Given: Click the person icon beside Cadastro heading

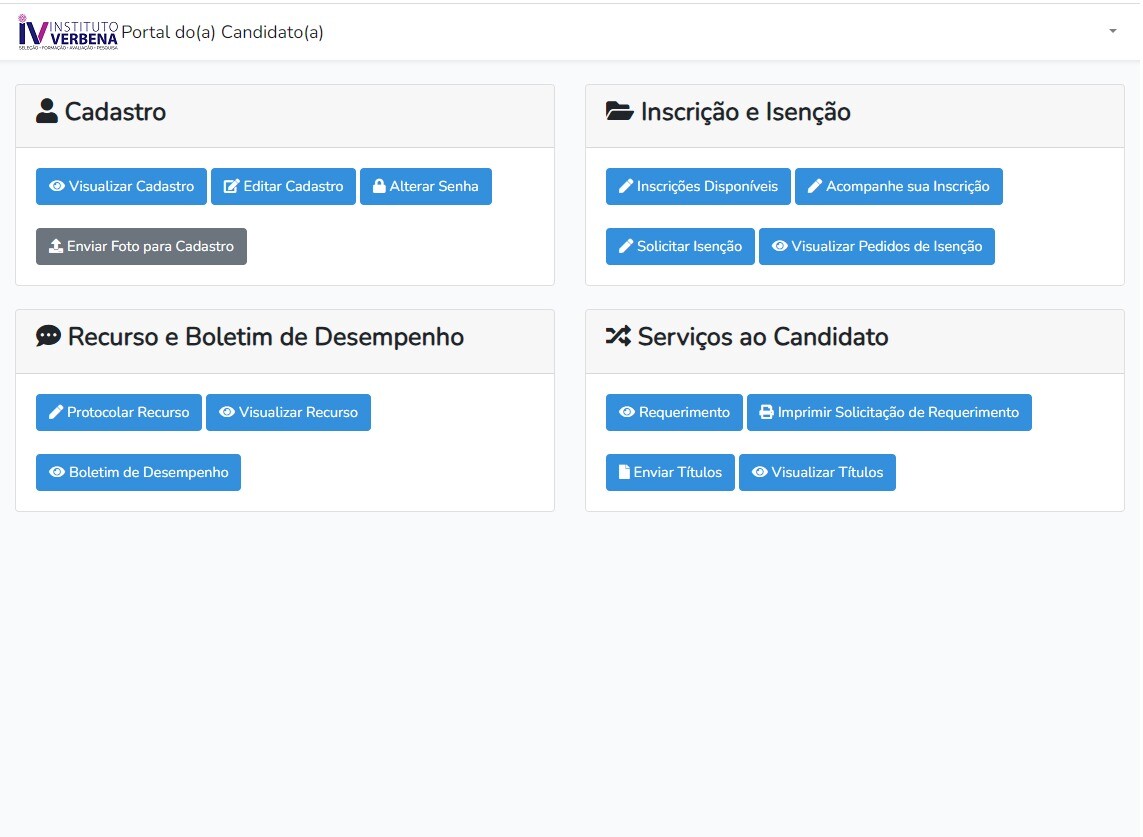Looking at the screenshot, I should click(x=47, y=111).
